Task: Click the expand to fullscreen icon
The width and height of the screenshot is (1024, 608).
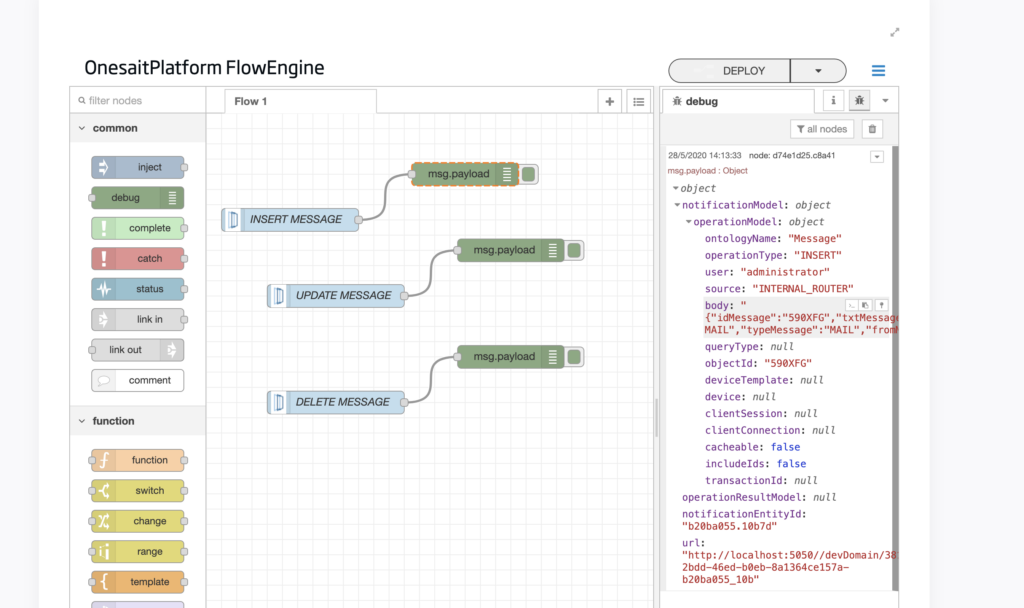Action: coord(895,33)
